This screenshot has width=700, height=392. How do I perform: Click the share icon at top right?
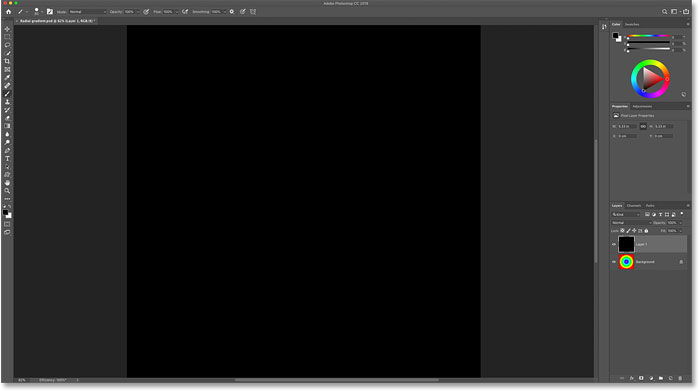686,12
